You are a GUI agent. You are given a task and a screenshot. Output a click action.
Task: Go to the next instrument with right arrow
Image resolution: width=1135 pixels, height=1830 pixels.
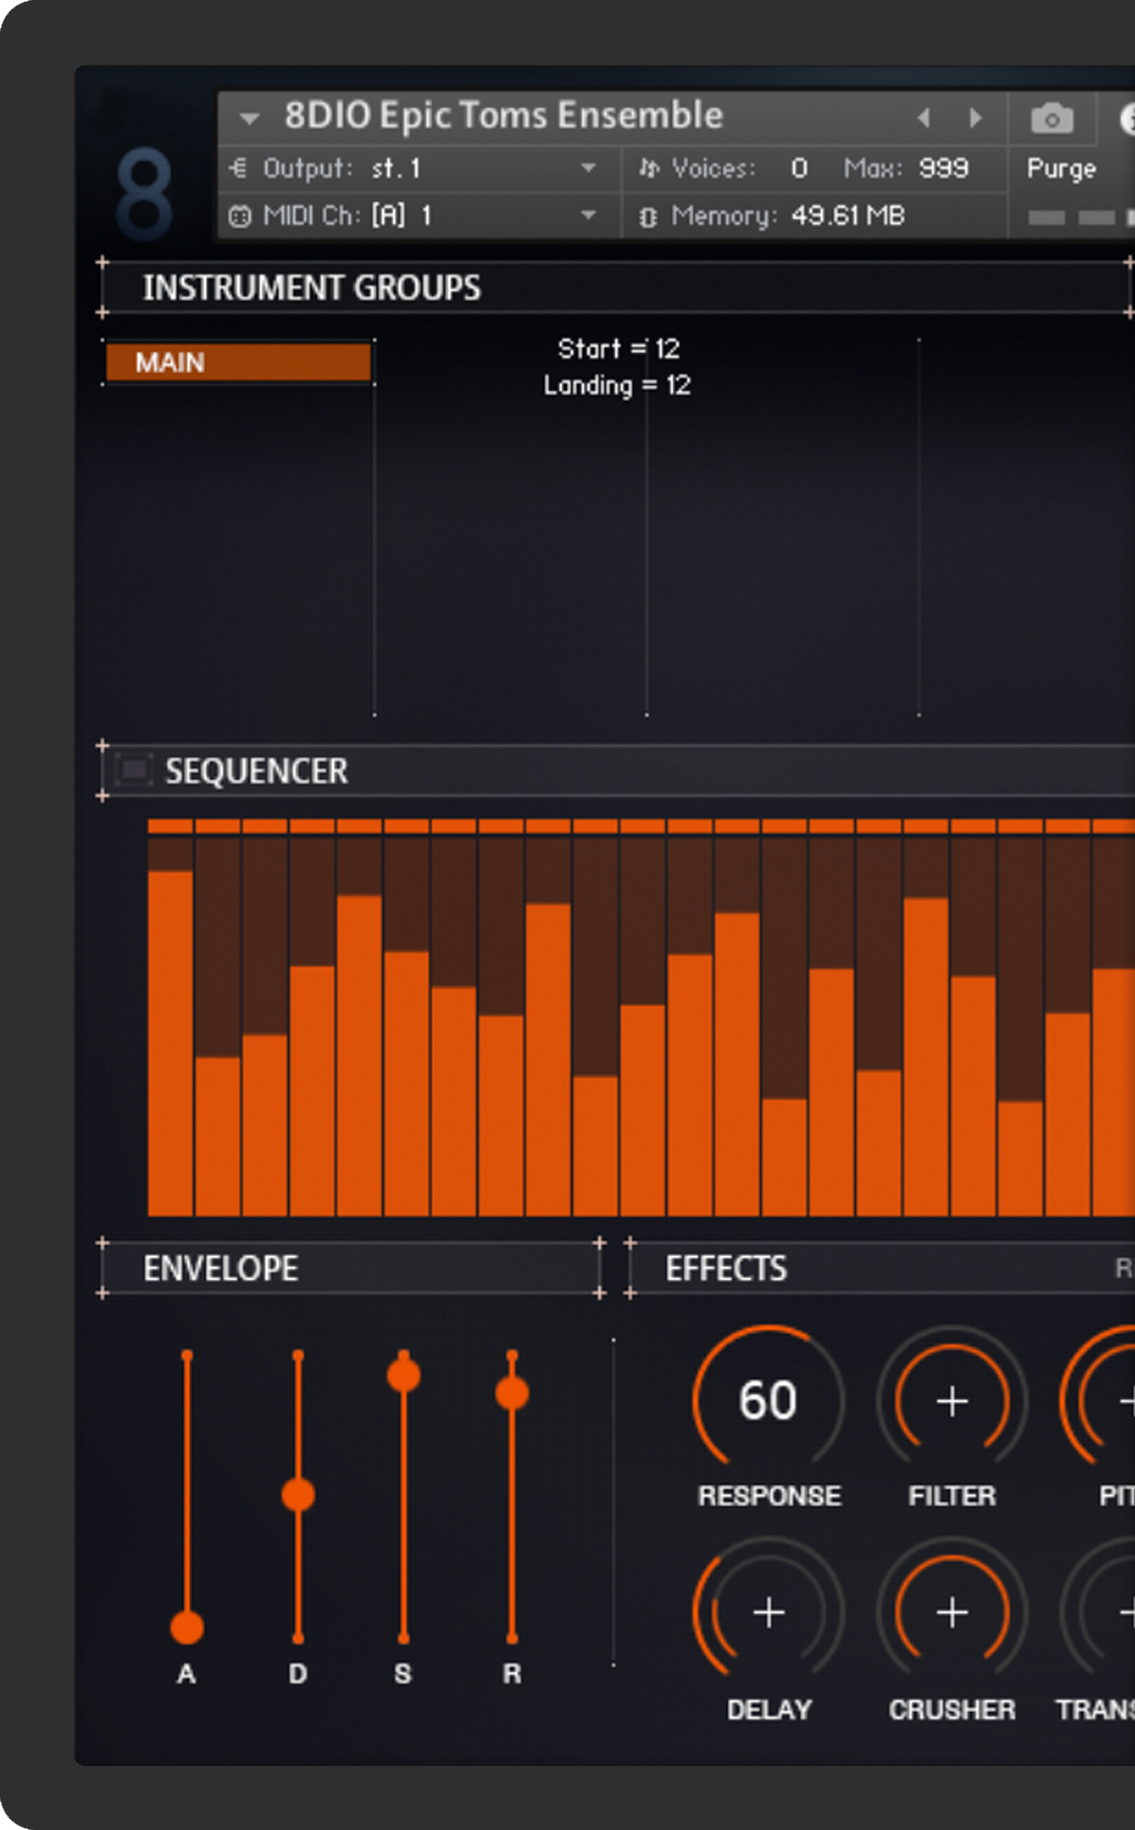pyautogui.click(x=975, y=118)
